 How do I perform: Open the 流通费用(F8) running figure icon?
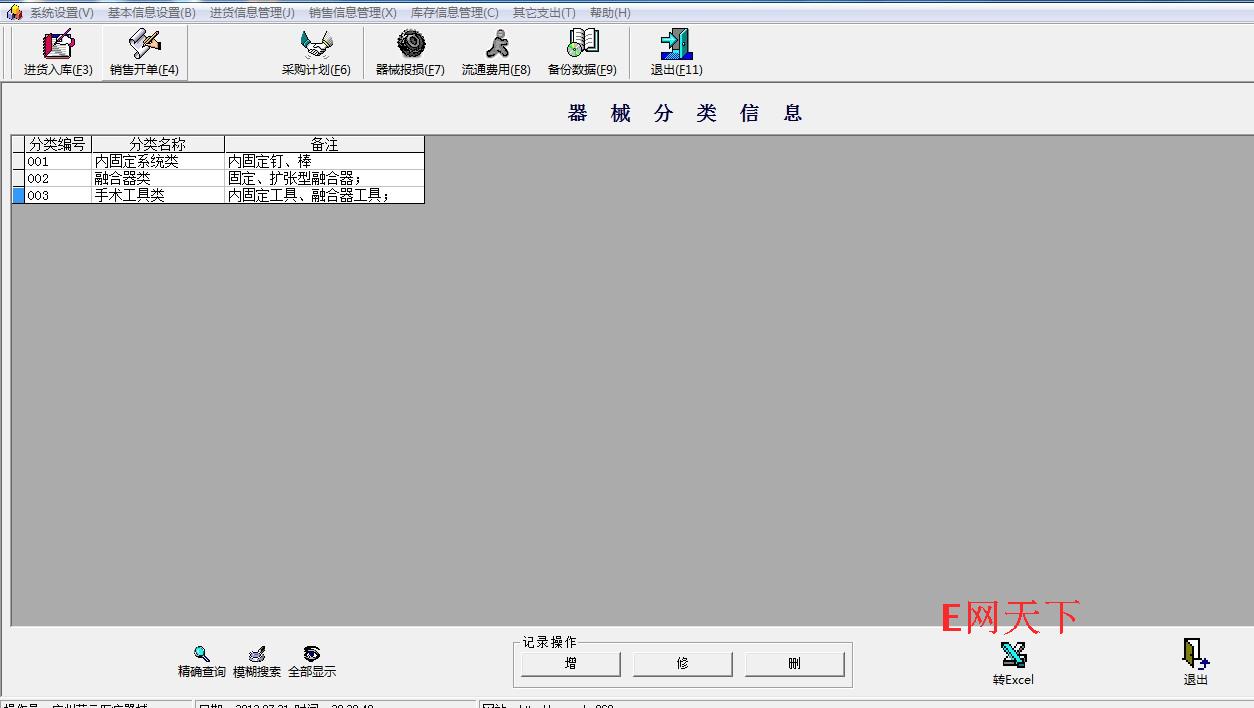click(x=496, y=53)
